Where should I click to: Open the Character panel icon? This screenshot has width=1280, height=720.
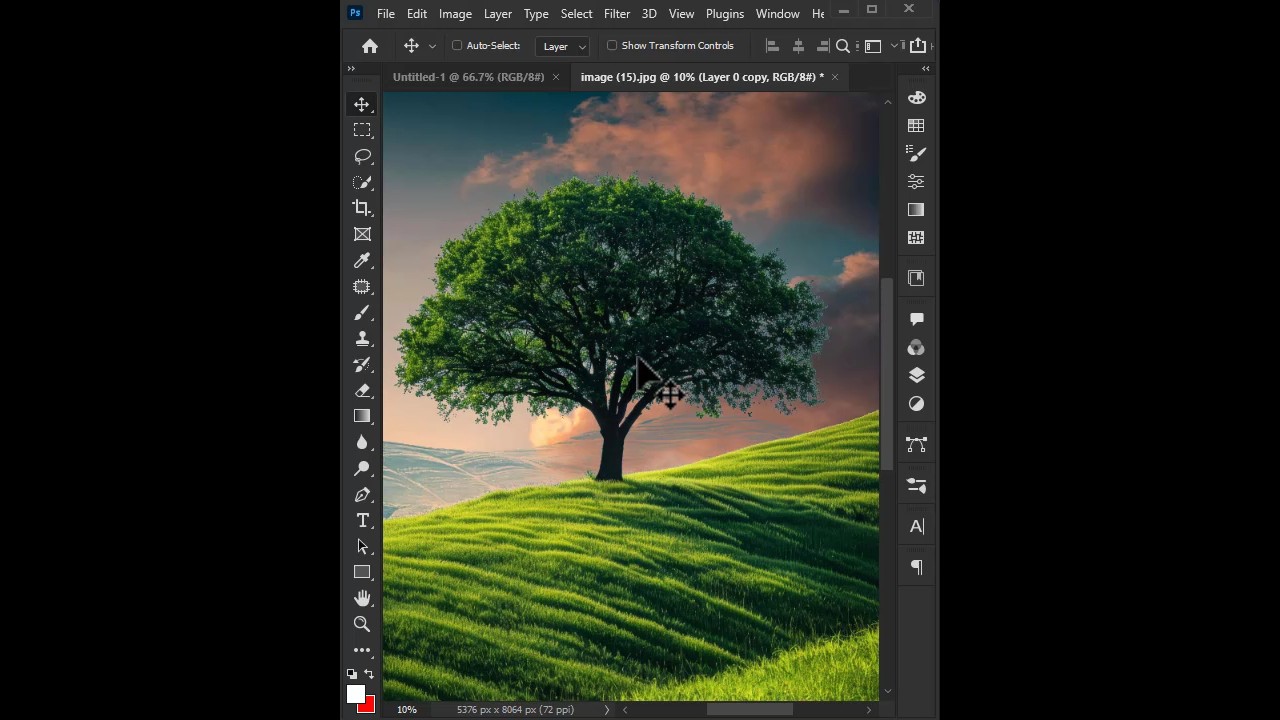pos(916,527)
